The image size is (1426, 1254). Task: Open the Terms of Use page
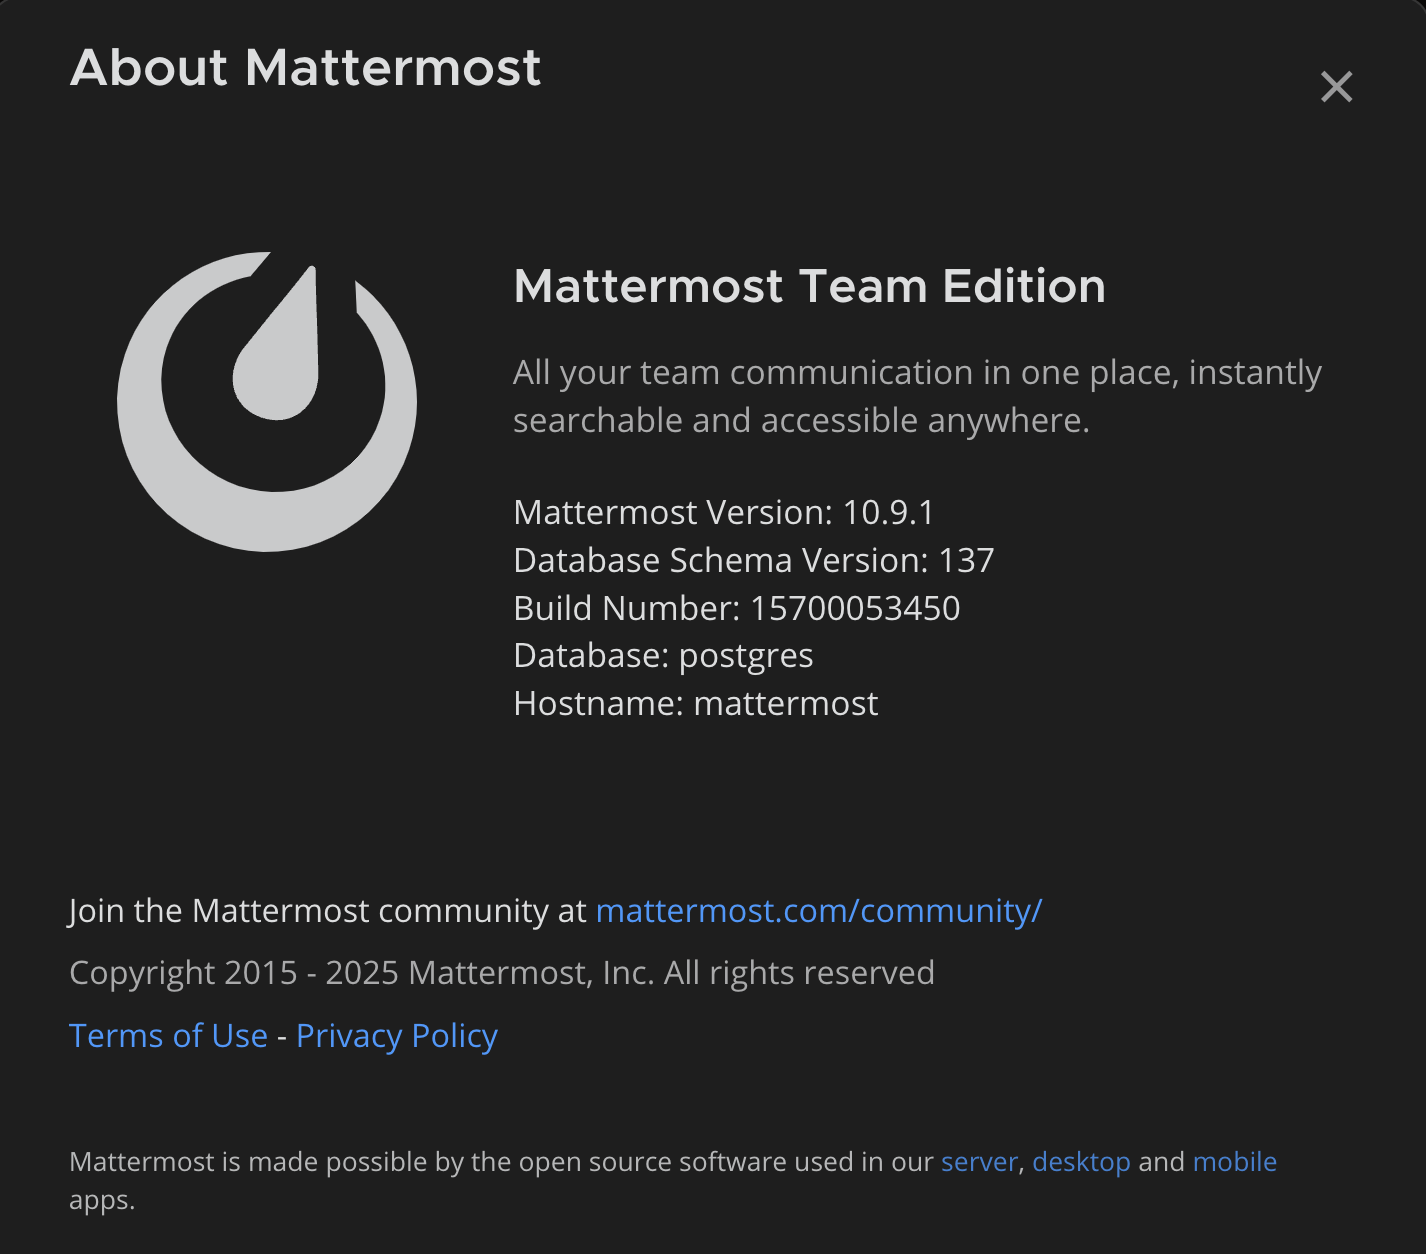point(168,1036)
